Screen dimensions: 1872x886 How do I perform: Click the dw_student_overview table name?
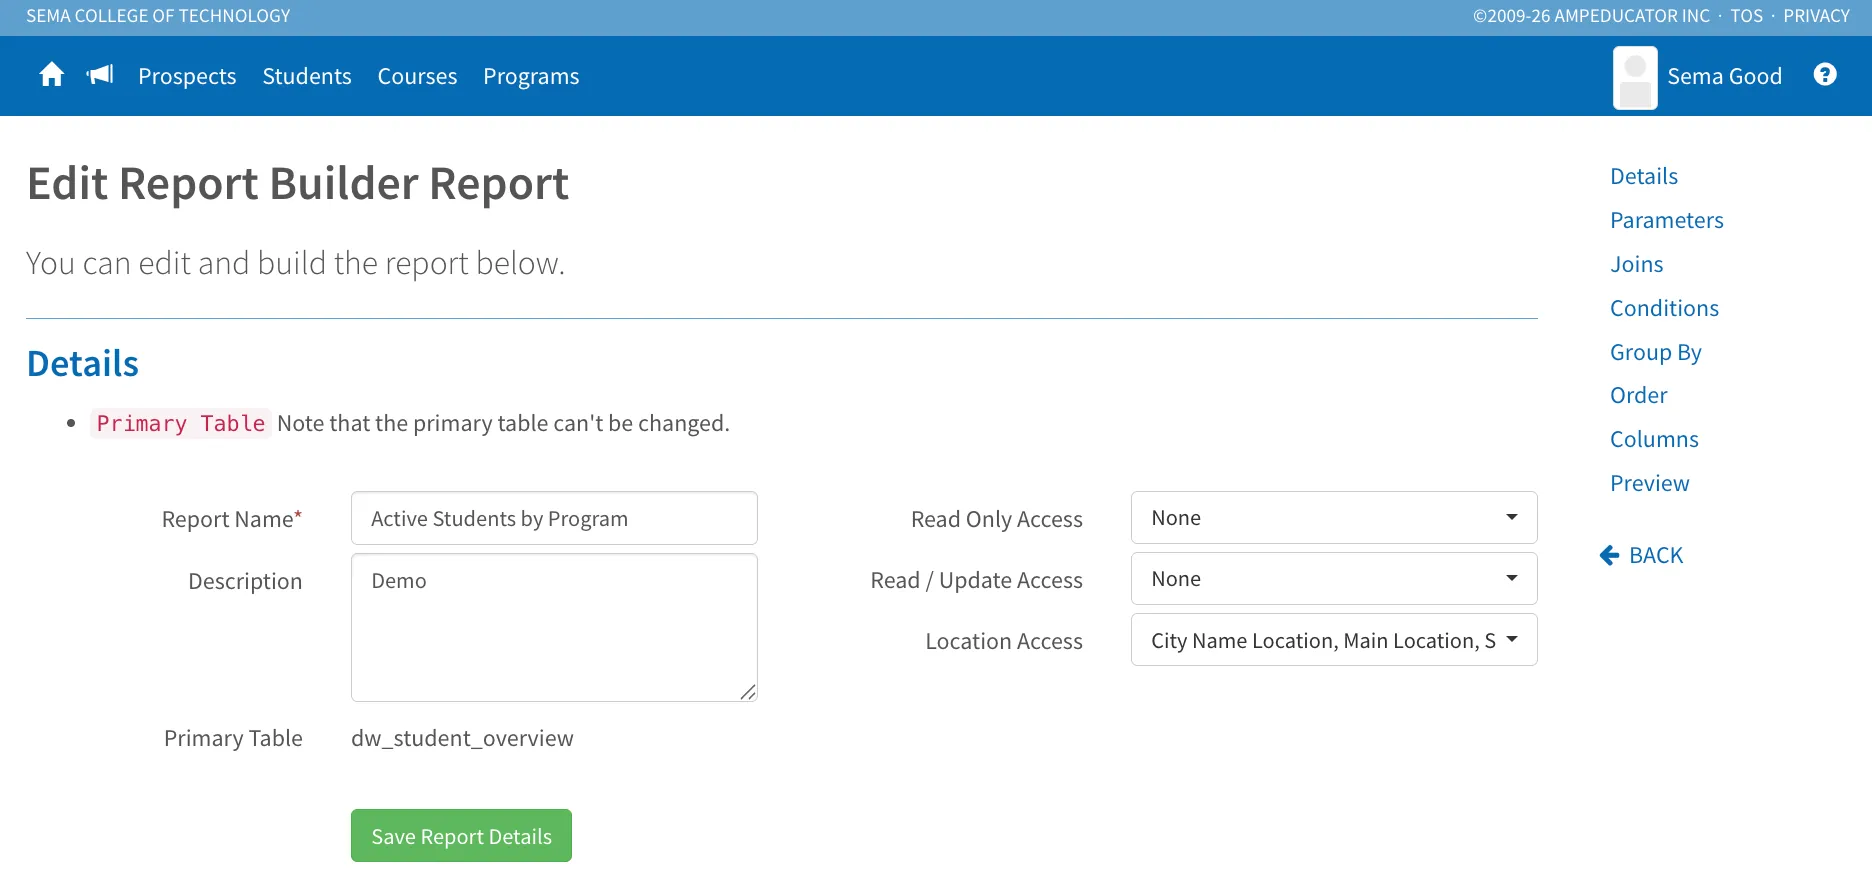click(x=462, y=738)
